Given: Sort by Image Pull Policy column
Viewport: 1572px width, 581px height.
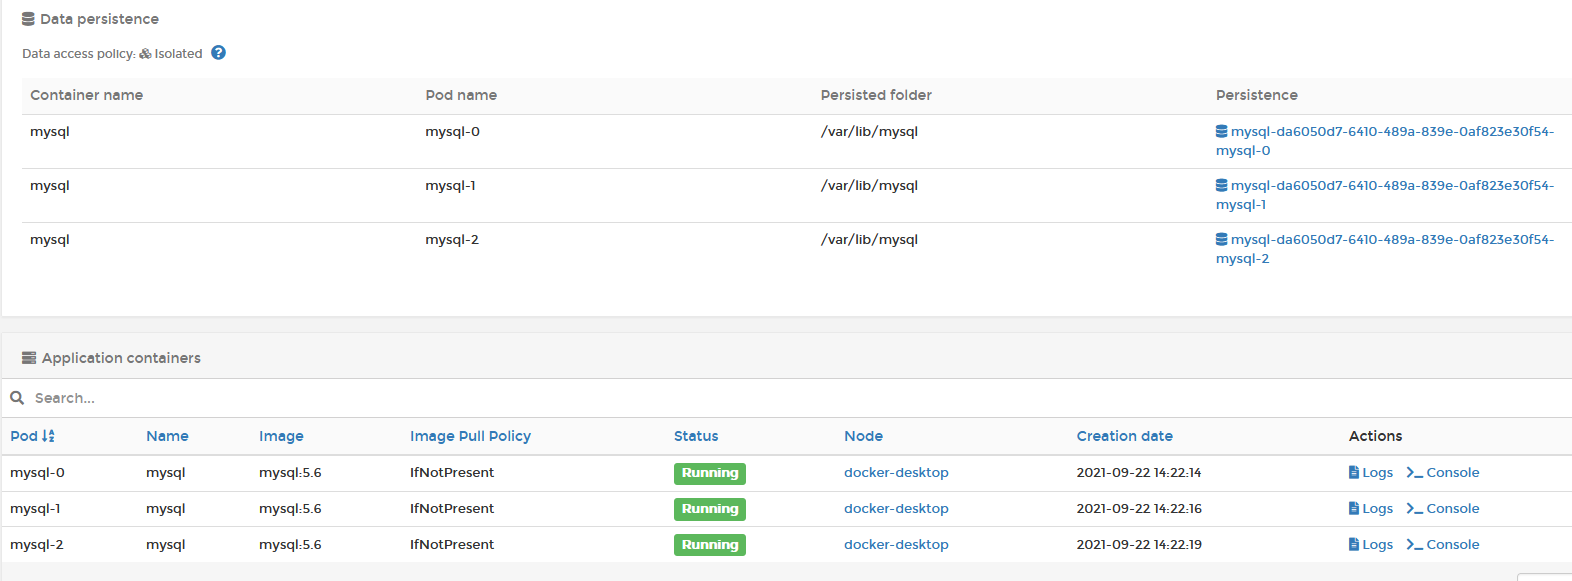Looking at the screenshot, I should 470,436.
